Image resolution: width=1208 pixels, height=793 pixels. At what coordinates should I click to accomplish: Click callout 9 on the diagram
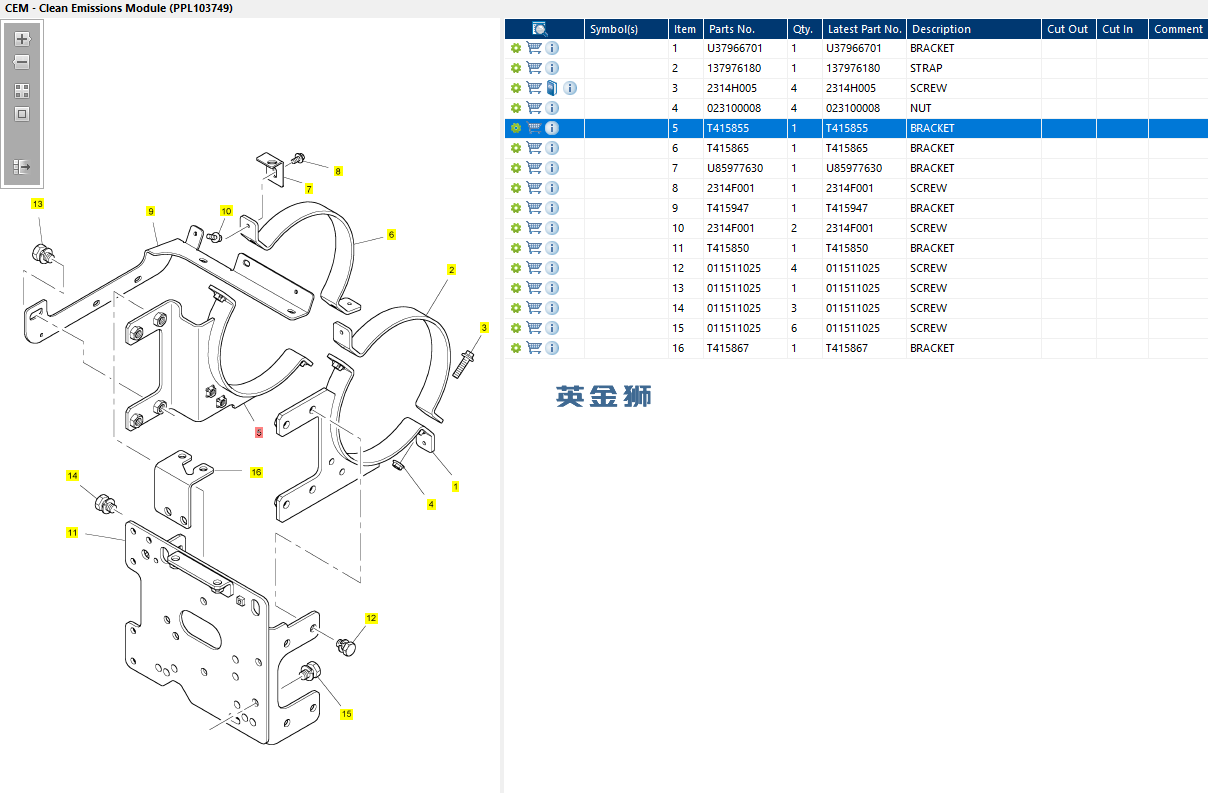click(150, 211)
